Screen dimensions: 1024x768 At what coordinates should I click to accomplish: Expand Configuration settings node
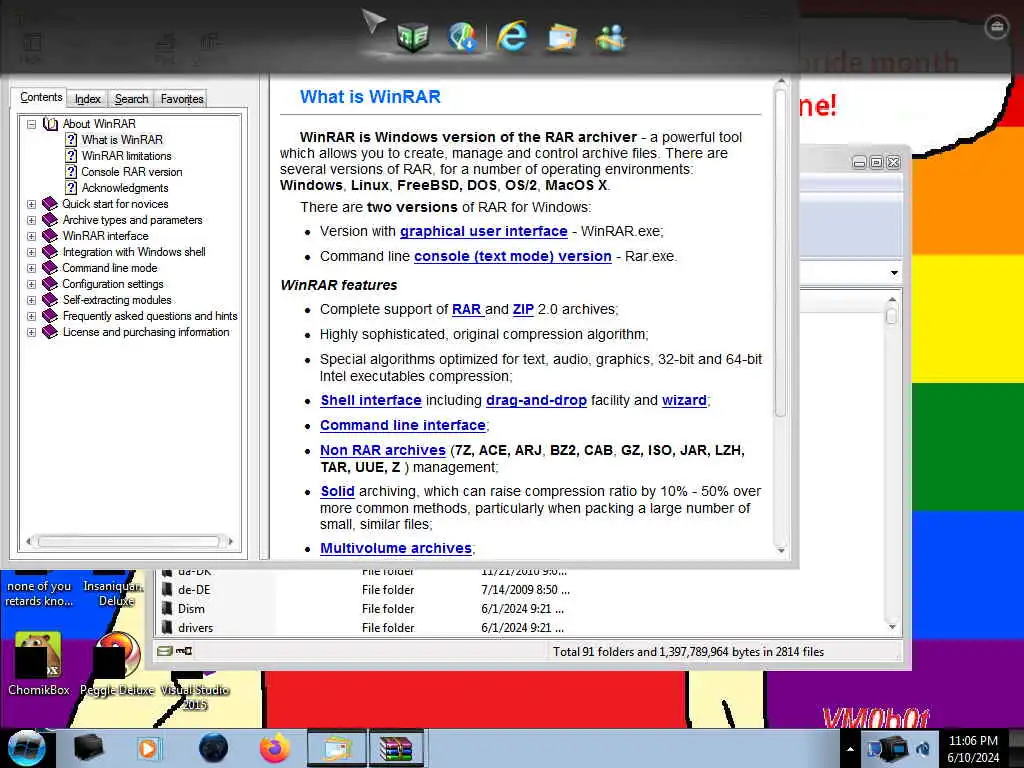[x=31, y=284]
